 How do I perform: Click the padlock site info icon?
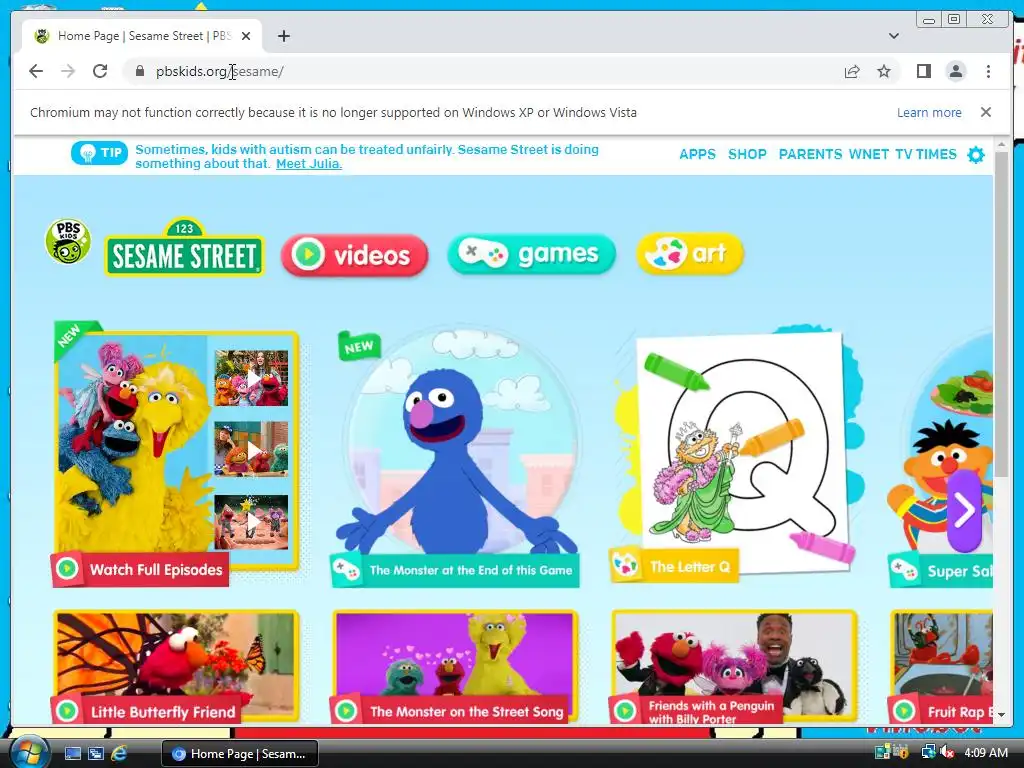[x=140, y=71]
